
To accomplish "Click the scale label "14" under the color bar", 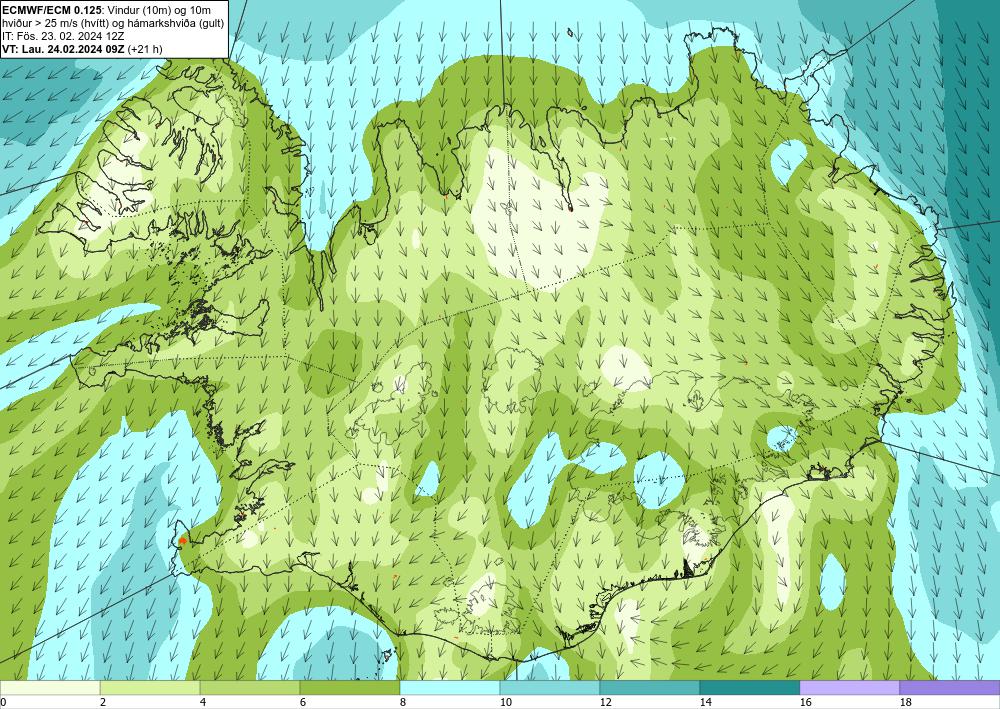I will click(705, 703).
